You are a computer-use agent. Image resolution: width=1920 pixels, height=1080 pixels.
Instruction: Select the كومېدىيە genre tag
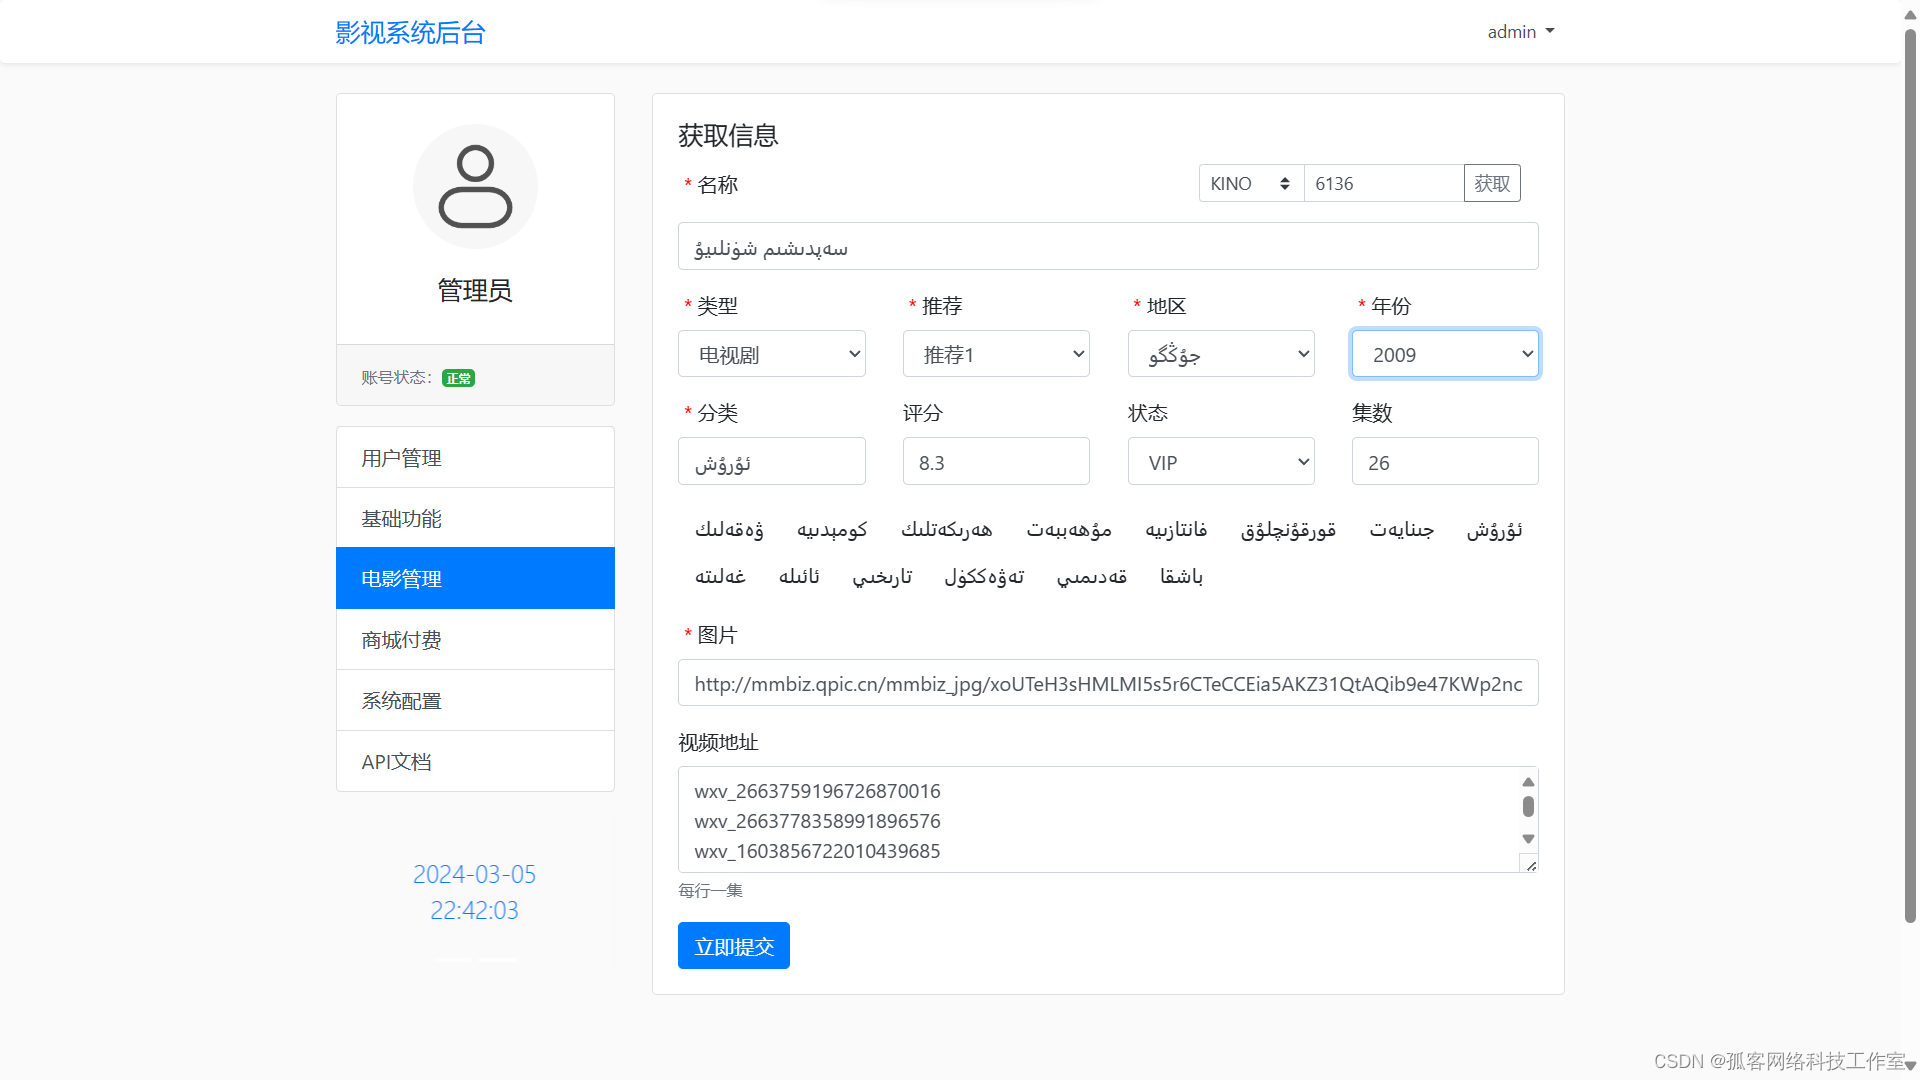pos(832,530)
